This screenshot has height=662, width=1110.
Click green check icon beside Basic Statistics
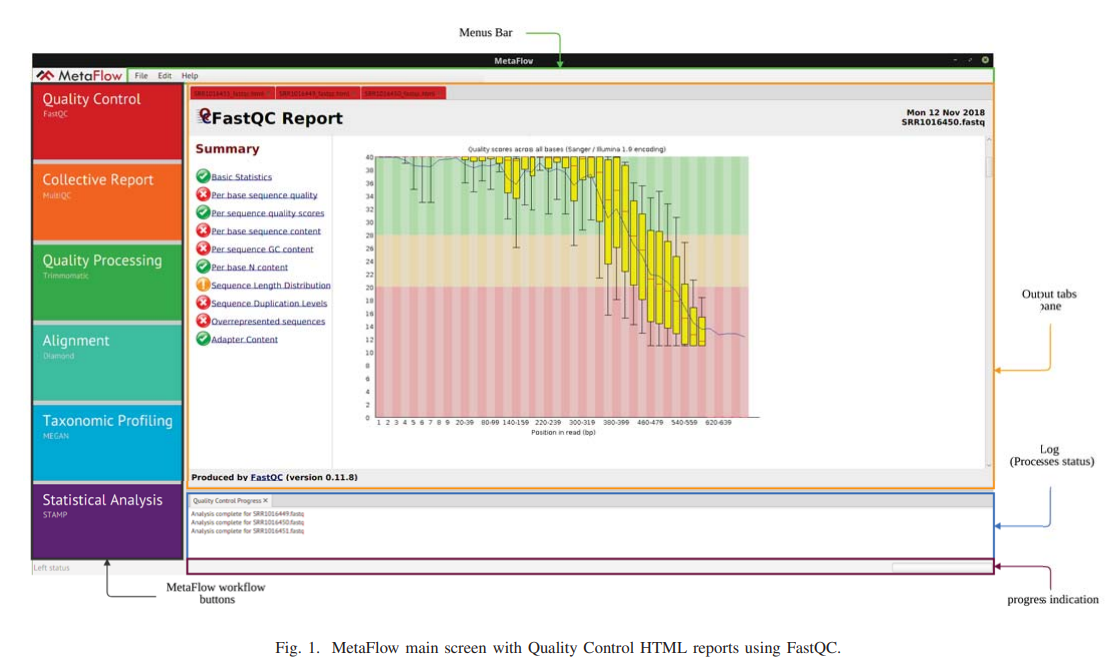tap(203, 177)
